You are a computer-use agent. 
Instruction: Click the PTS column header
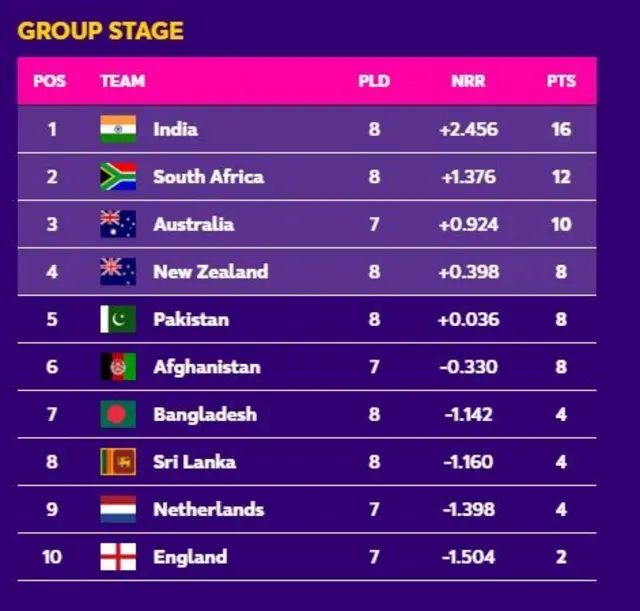[x=561, y=81]
